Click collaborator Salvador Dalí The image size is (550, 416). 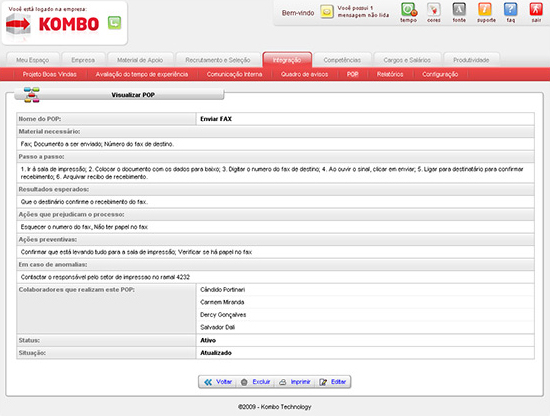coord(217,327)
